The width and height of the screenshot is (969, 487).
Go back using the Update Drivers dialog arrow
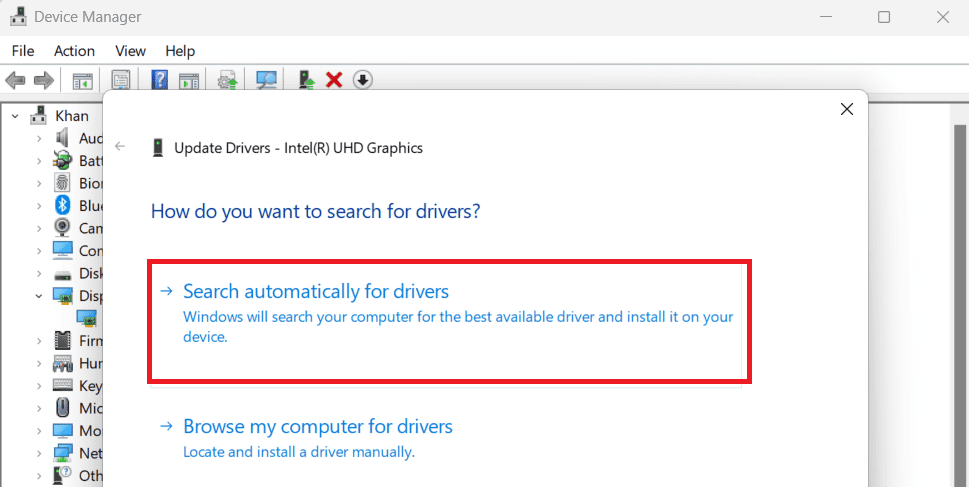pyautogui.click(x=120, y=146)
